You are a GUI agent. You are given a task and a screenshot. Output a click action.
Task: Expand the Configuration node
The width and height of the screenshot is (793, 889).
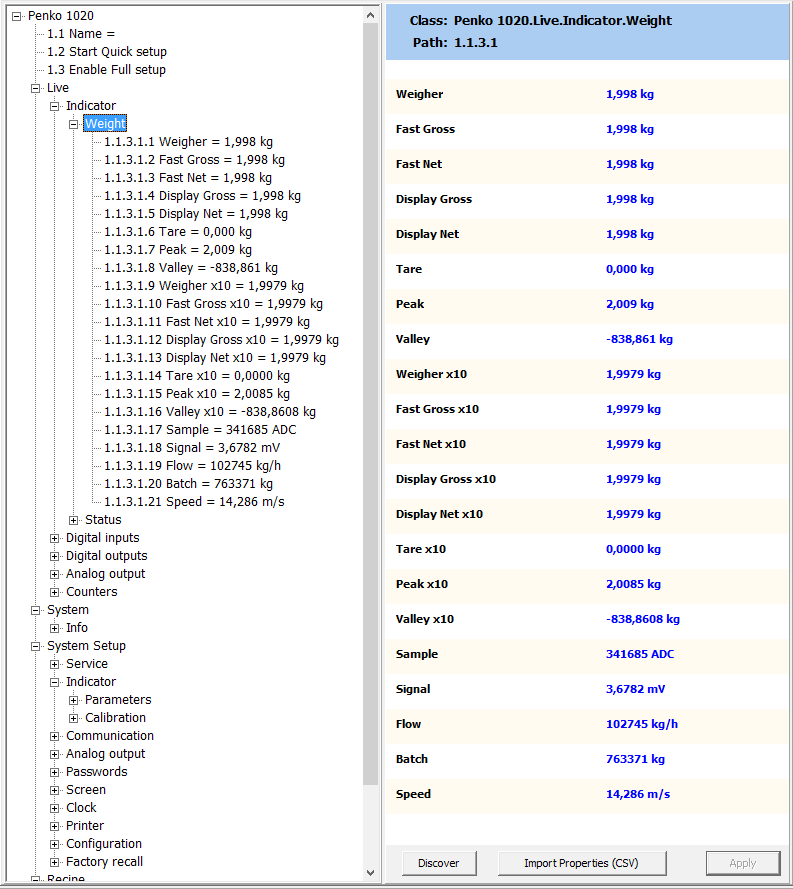click(54, 845)
